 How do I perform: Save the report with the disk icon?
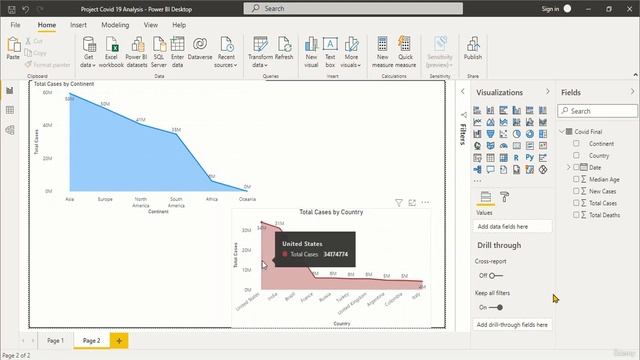coord(12,9)
